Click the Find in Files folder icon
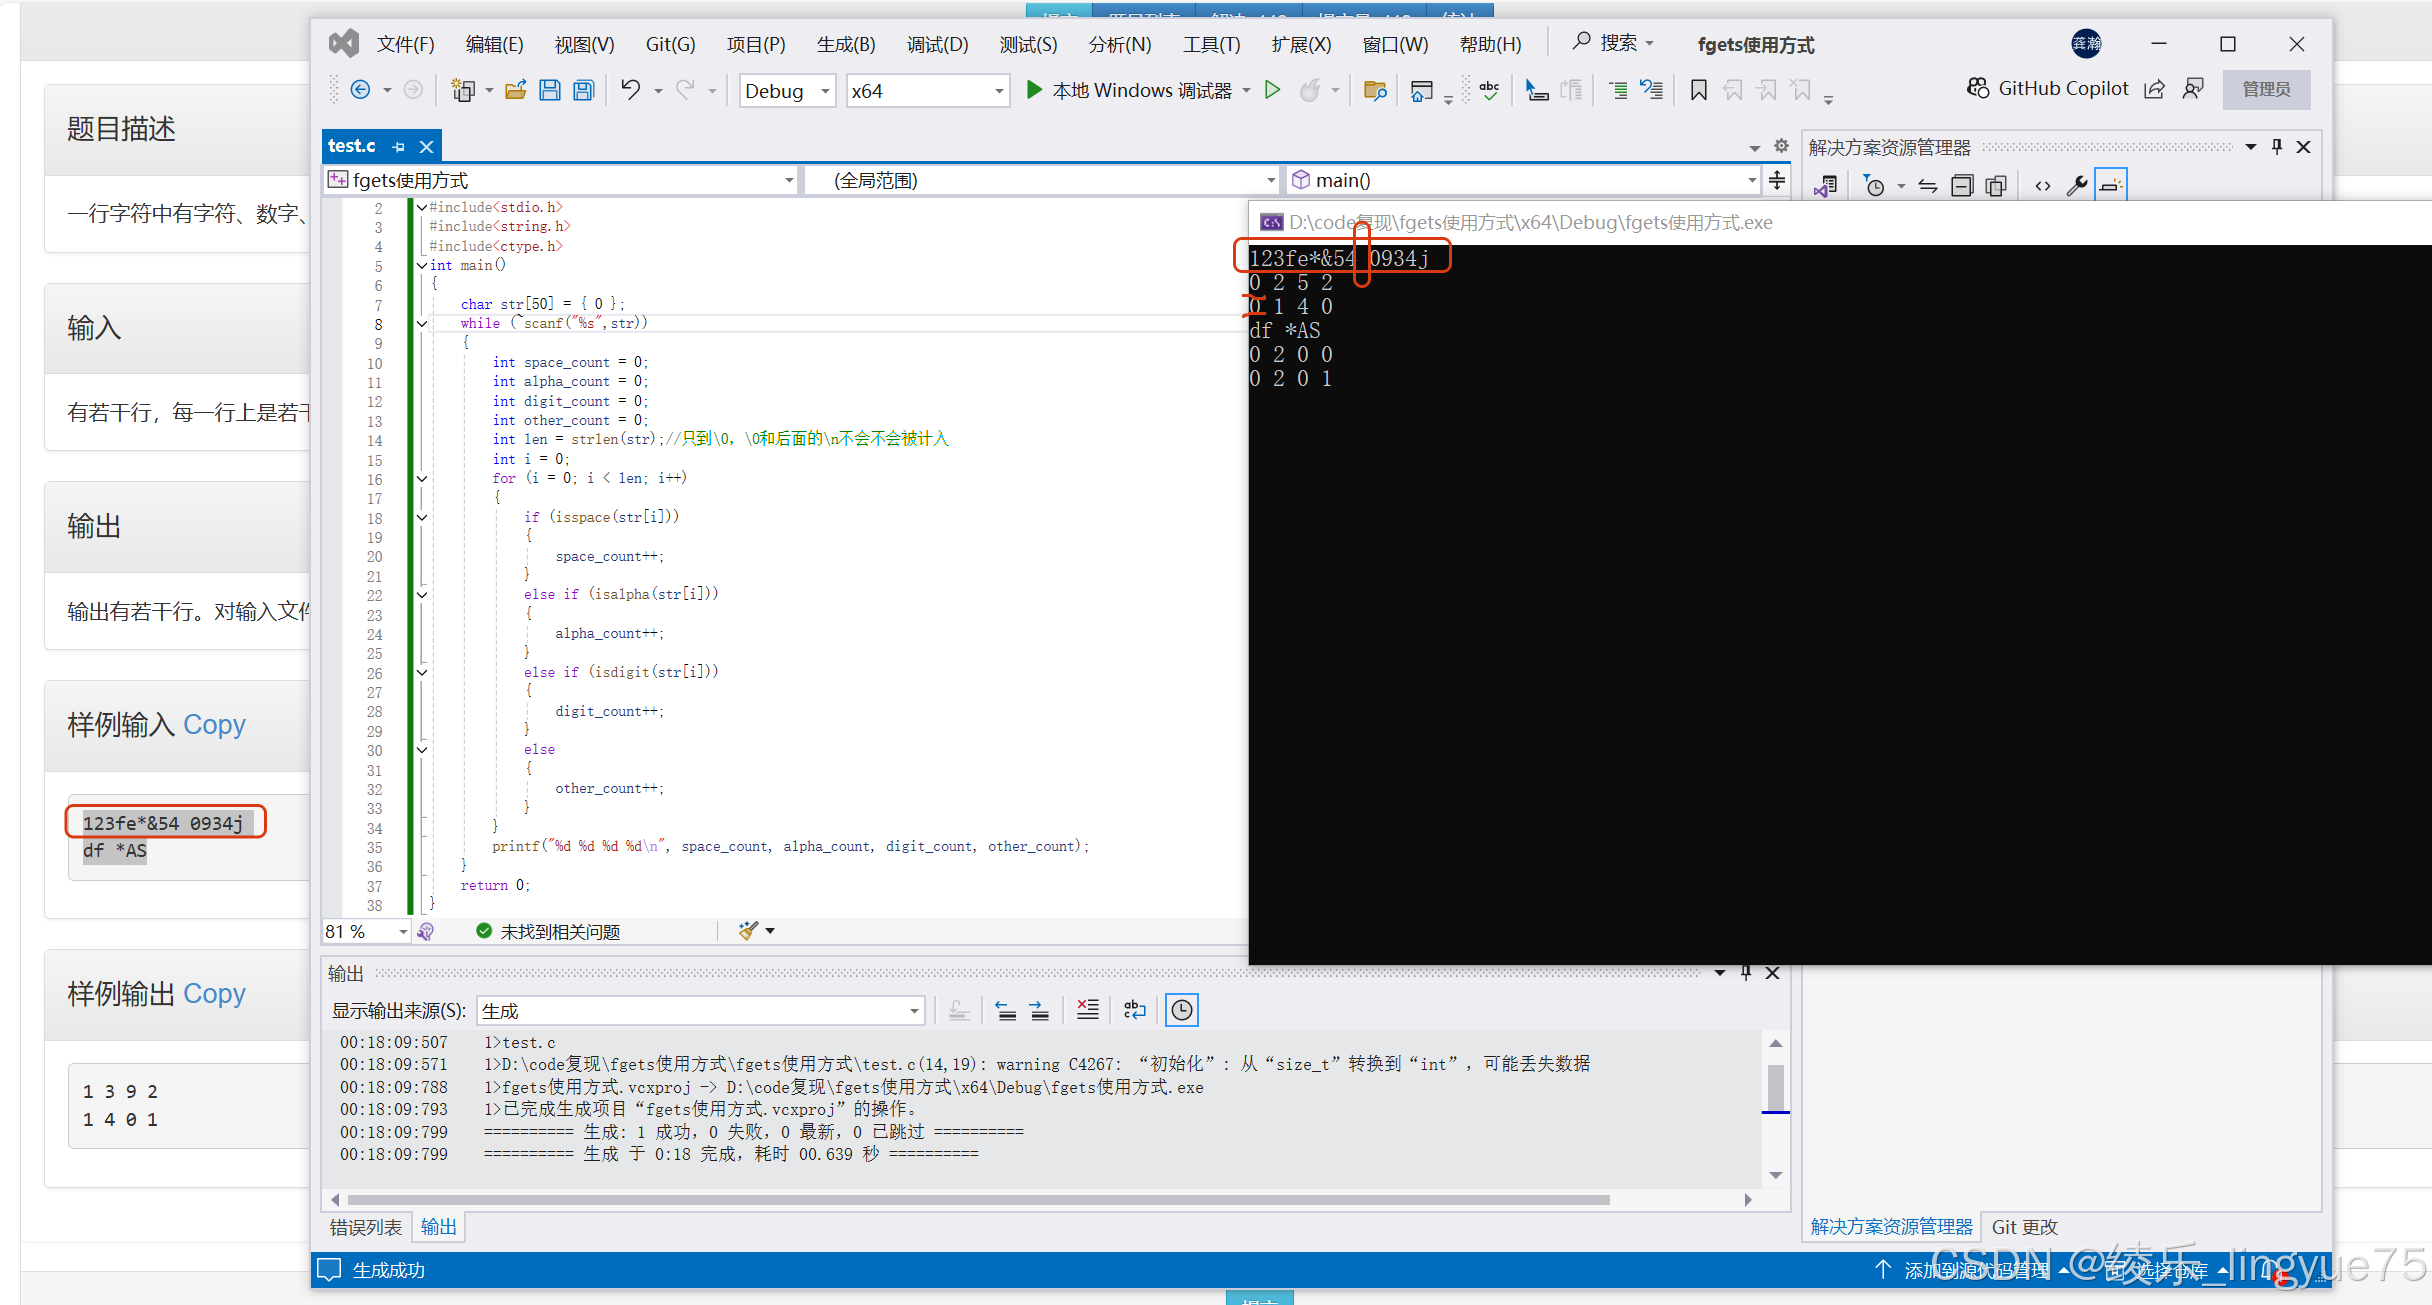 point(1375,91)
